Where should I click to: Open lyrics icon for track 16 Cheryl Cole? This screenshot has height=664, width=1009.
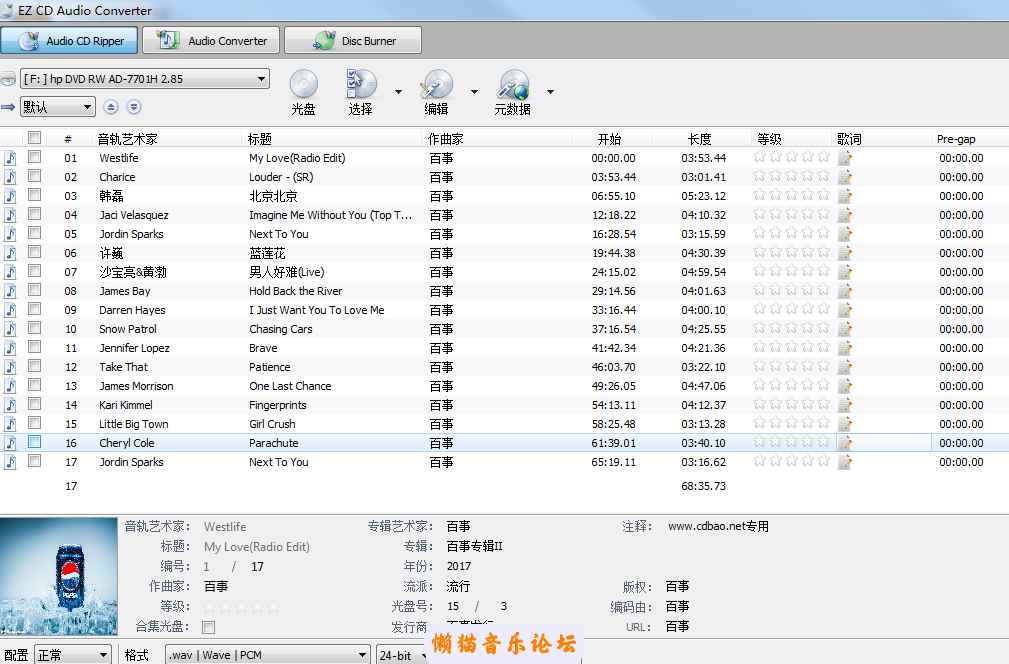click(845, 443)
